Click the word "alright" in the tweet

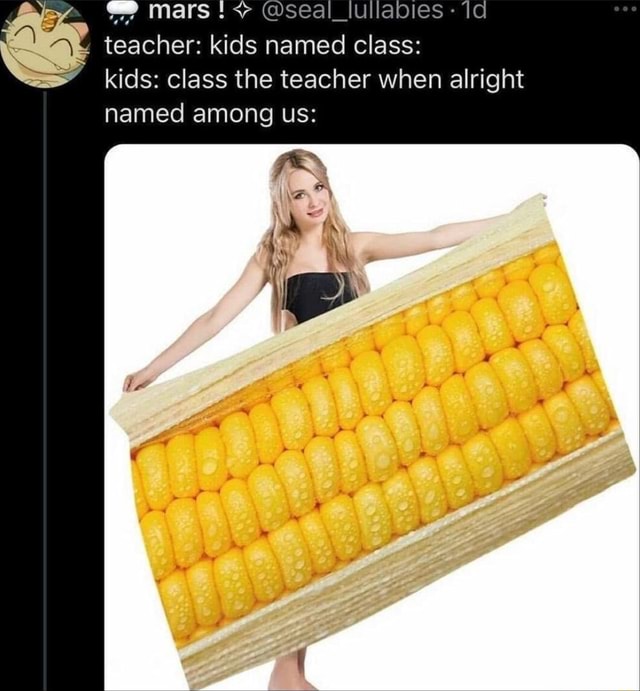487,80
